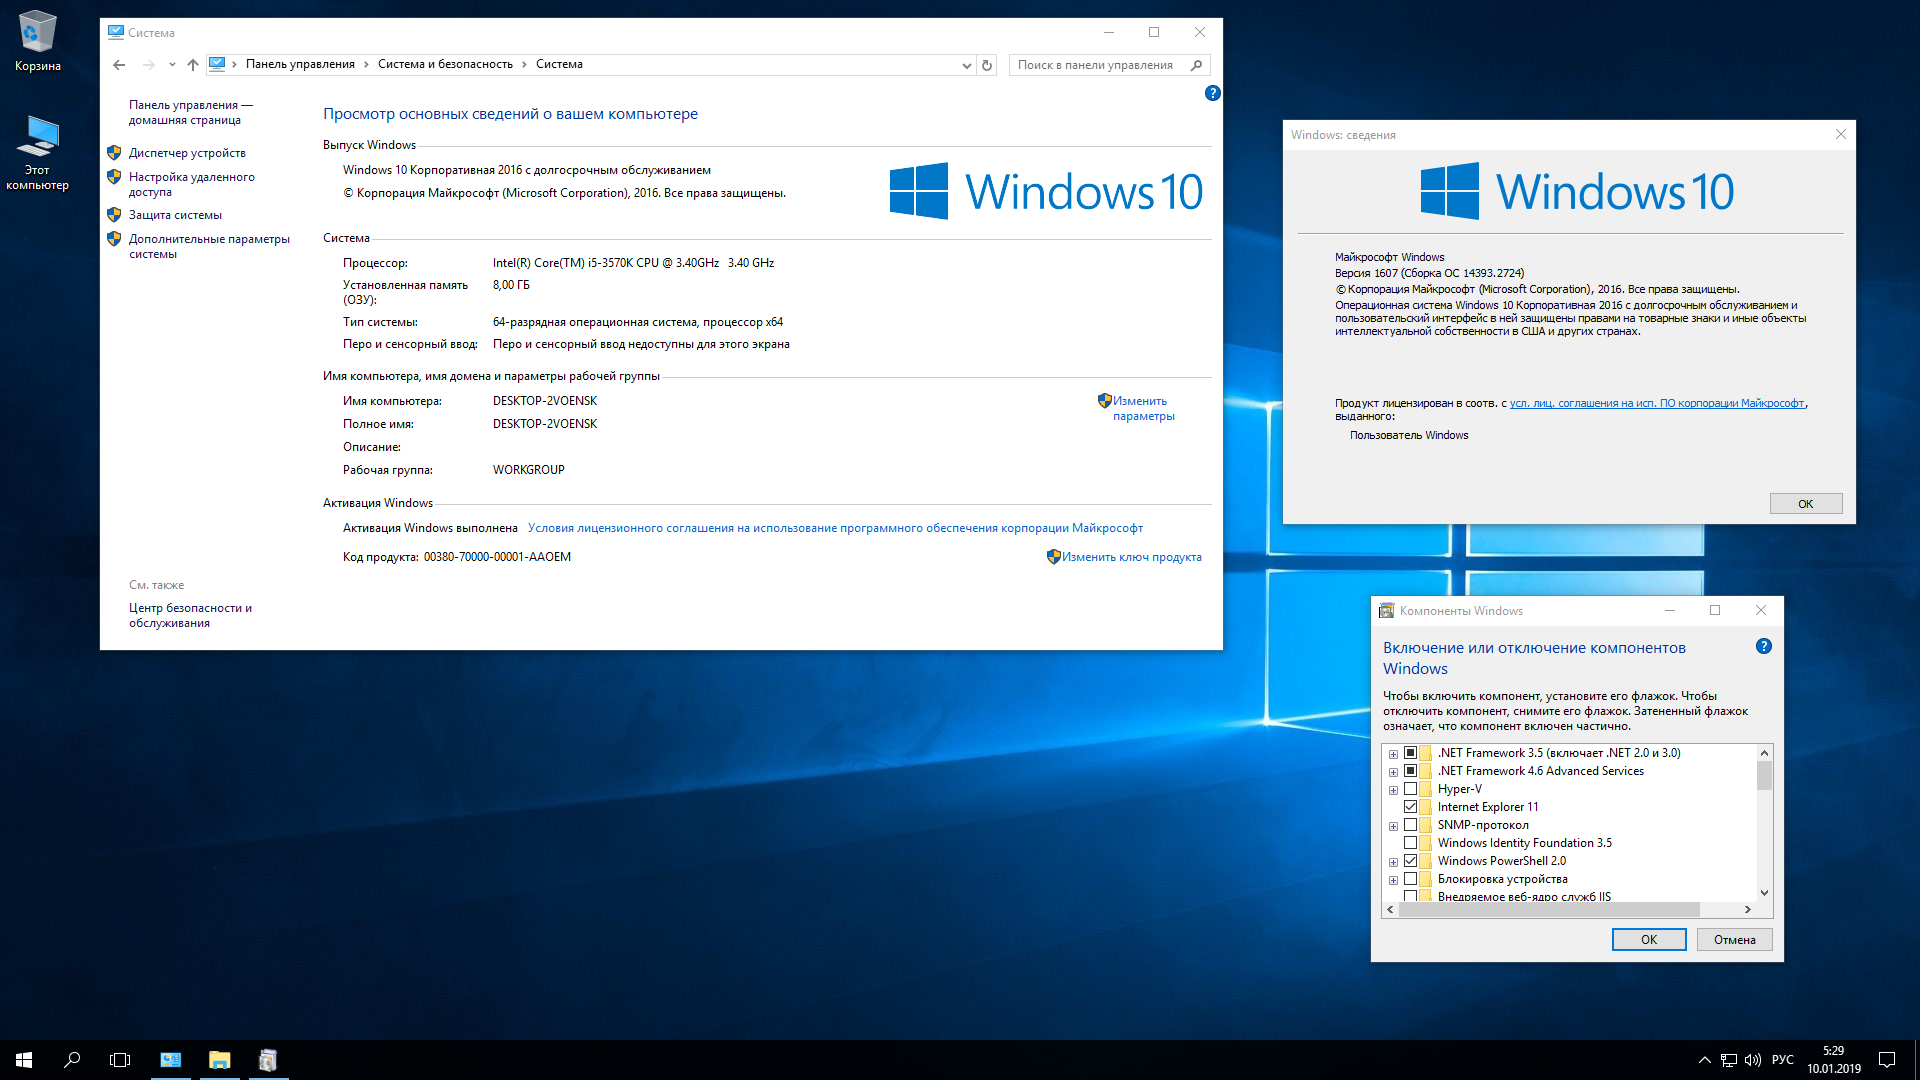This screenshot has height=1080, width=1920.
Task: Check Windows Identity Foundation 3.5
Action: (x=1410, y=843)
